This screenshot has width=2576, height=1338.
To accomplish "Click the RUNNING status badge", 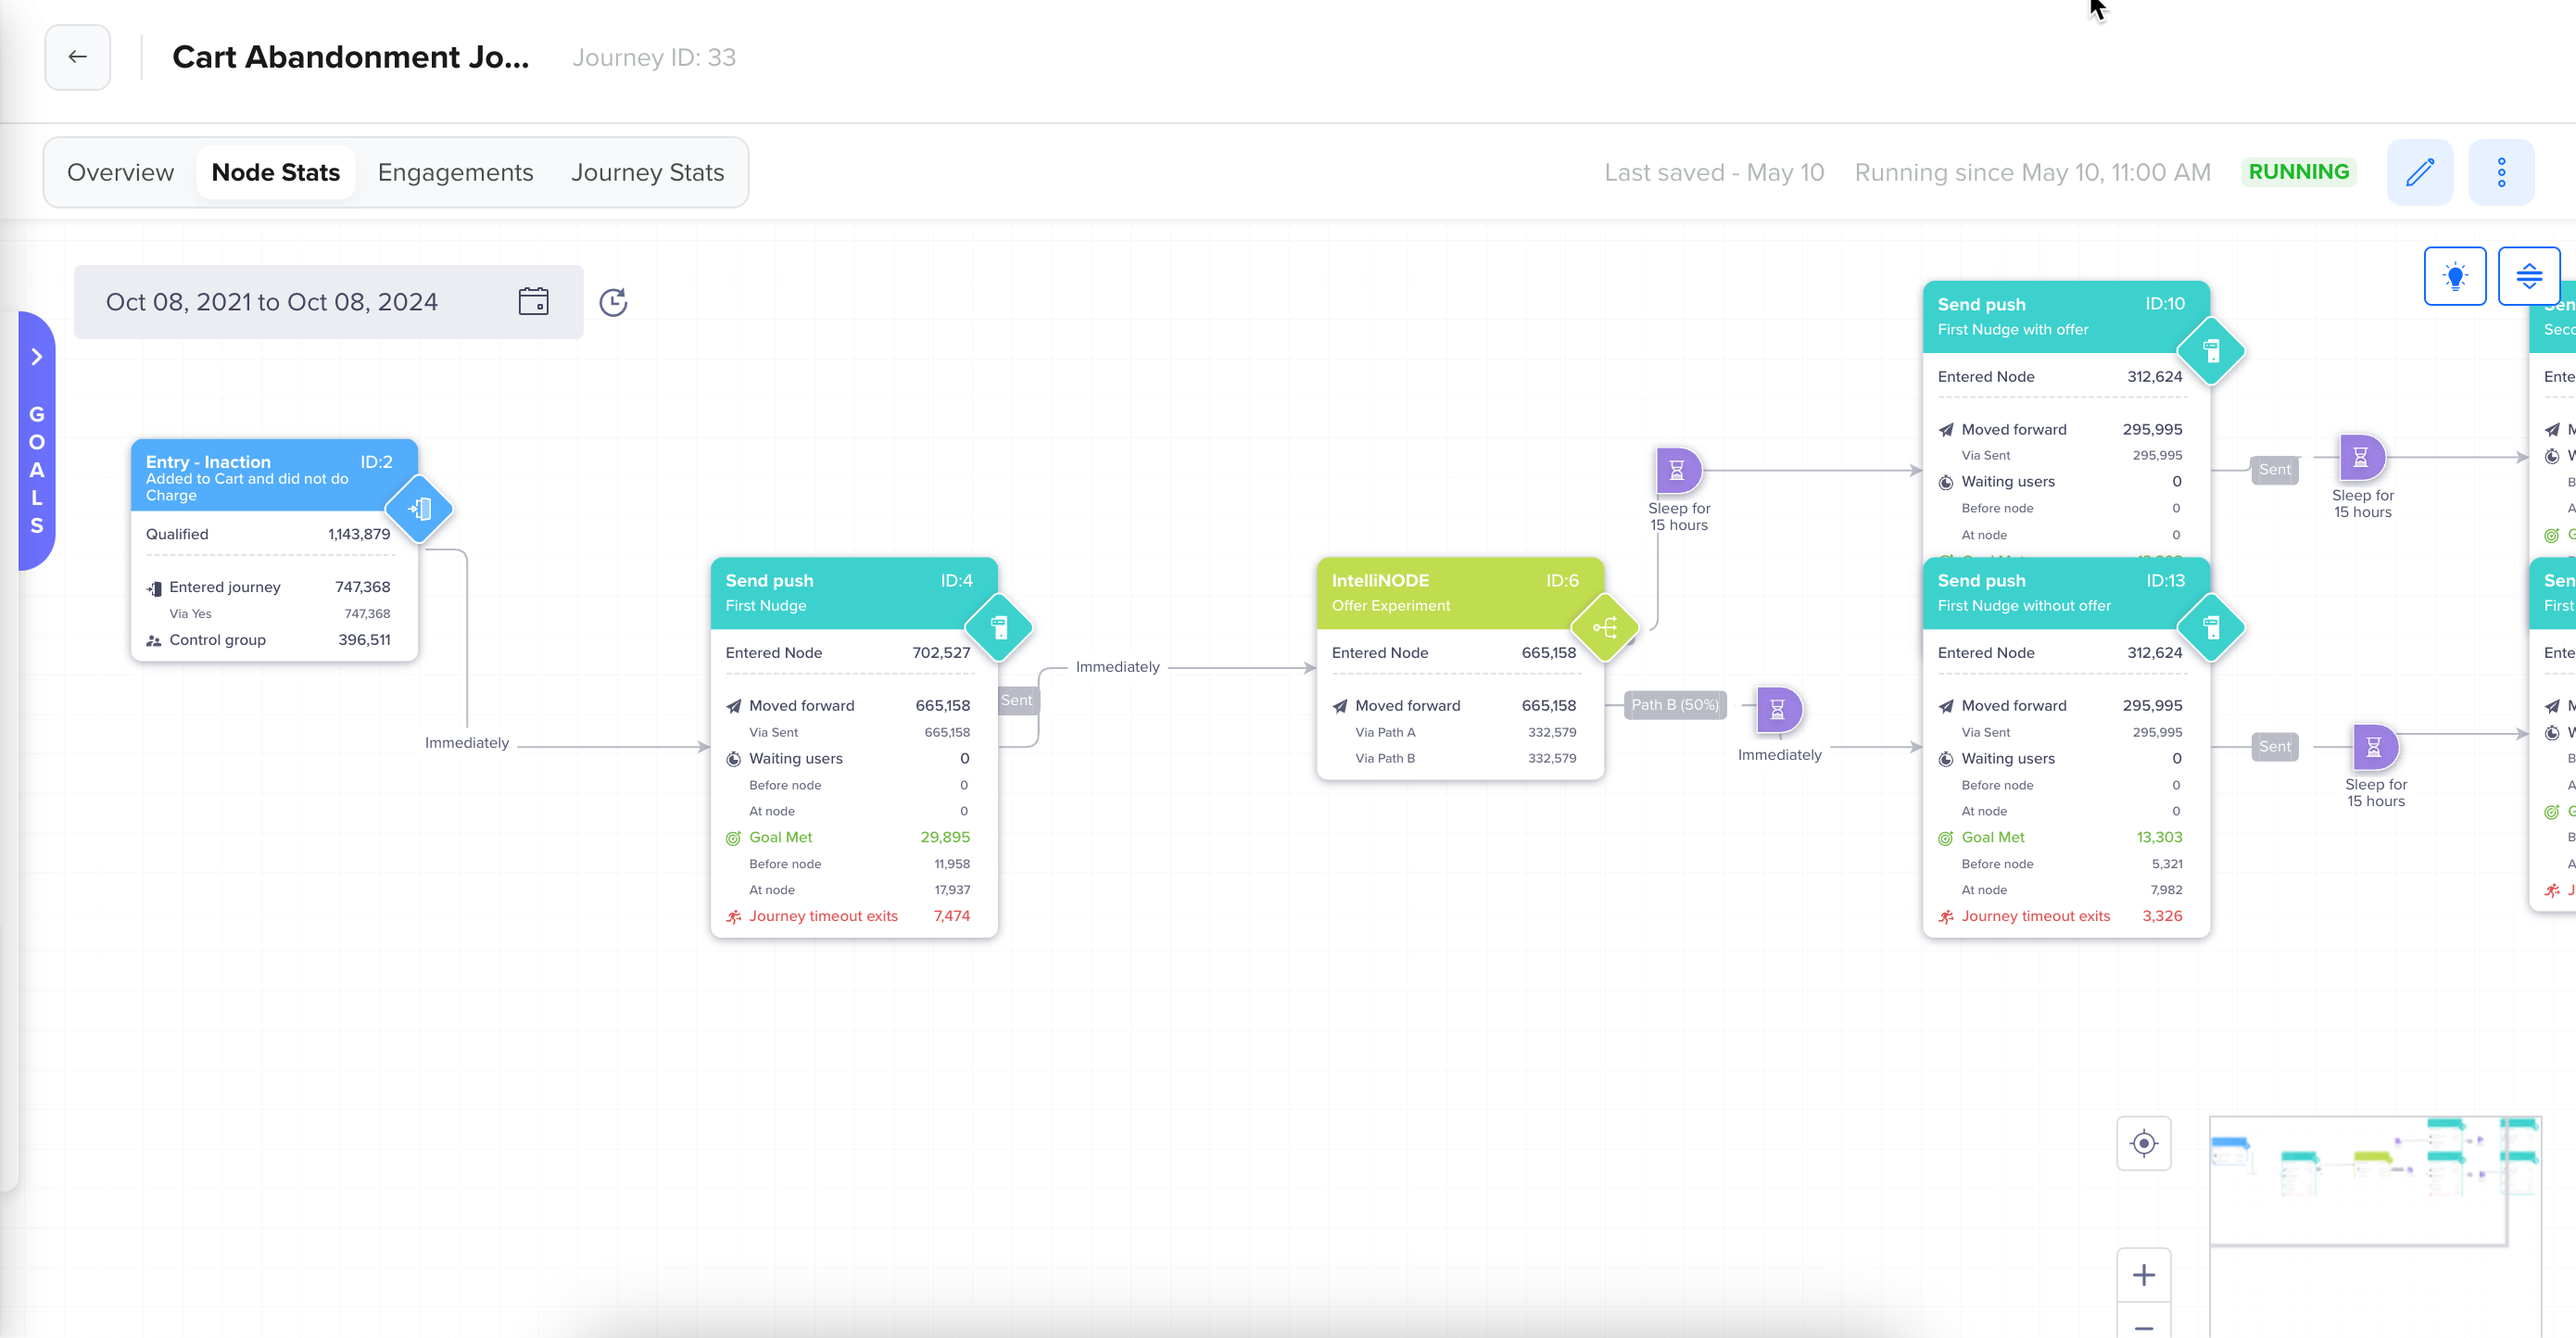I will coord(2298,172).
